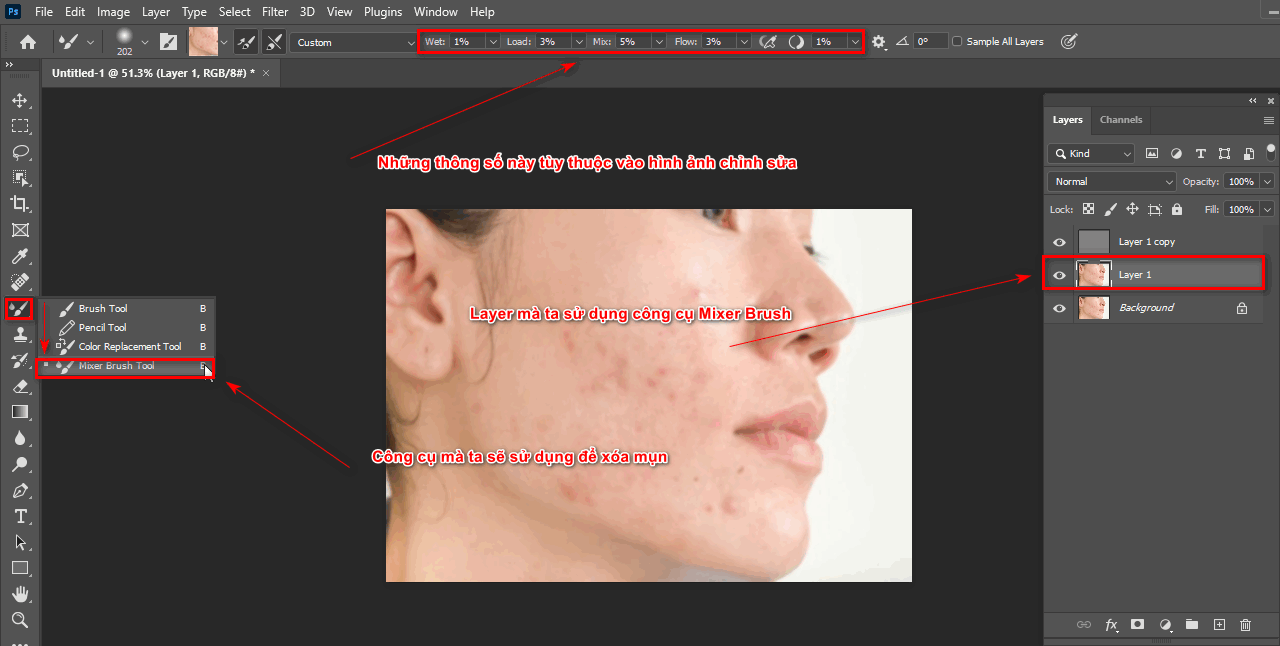Open the Kind filter dropdown
1280x646 pixels.
point(1090,153)
